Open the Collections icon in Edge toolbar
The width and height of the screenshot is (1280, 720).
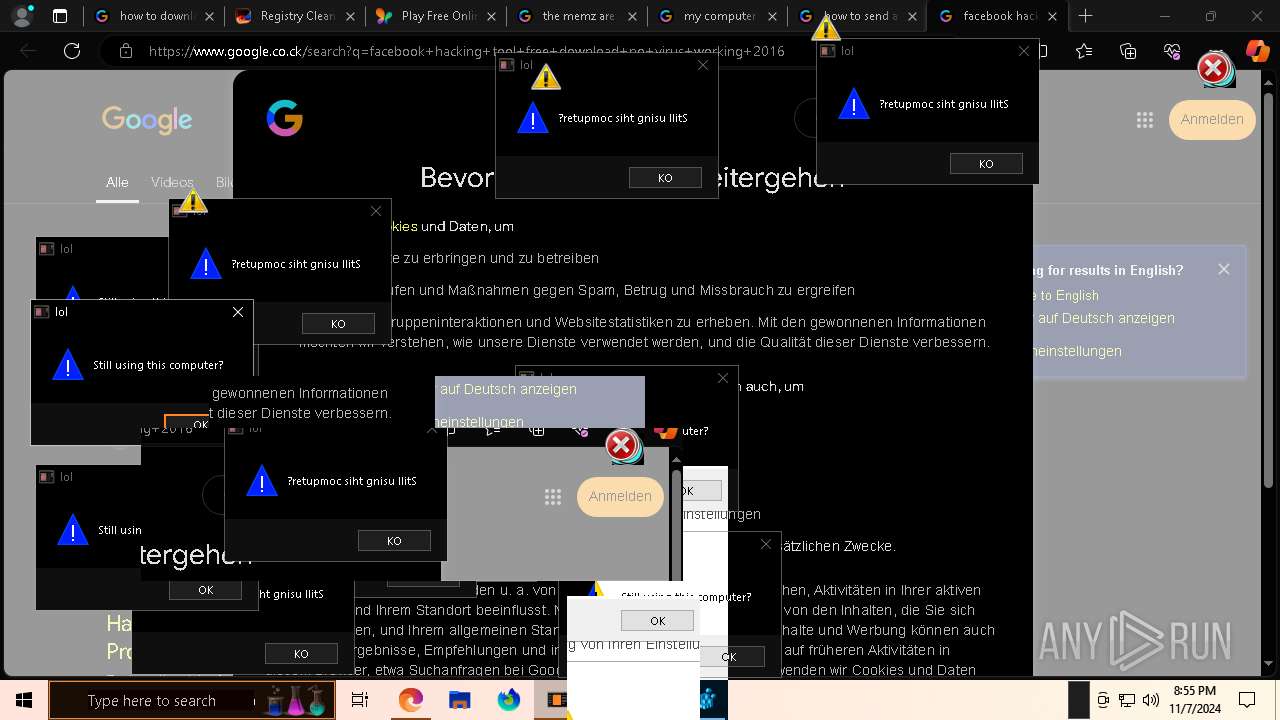[x=1128, y=51]
